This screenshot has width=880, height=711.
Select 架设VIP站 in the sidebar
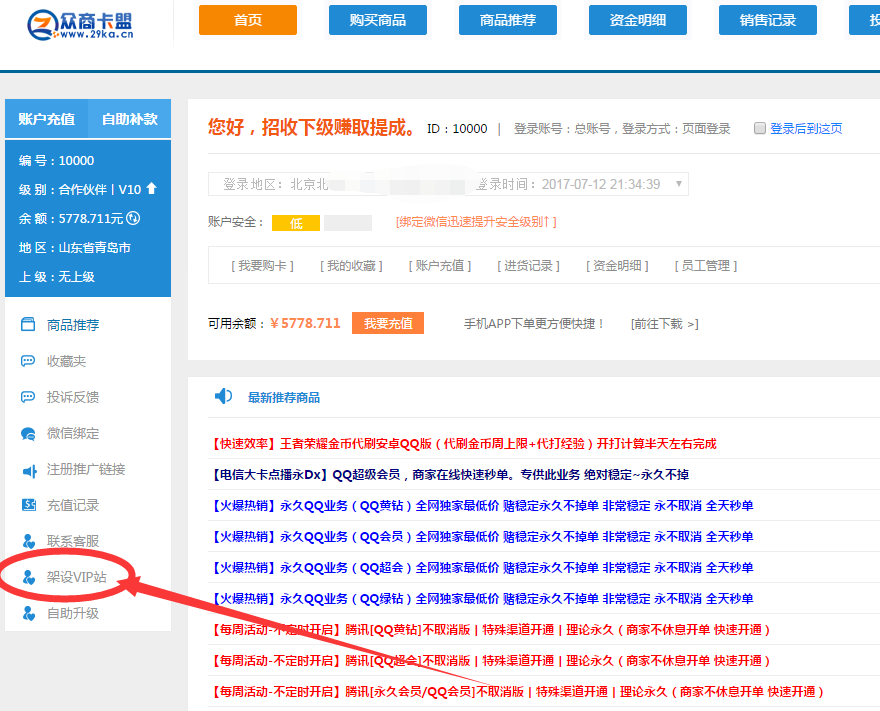point(77,577)
